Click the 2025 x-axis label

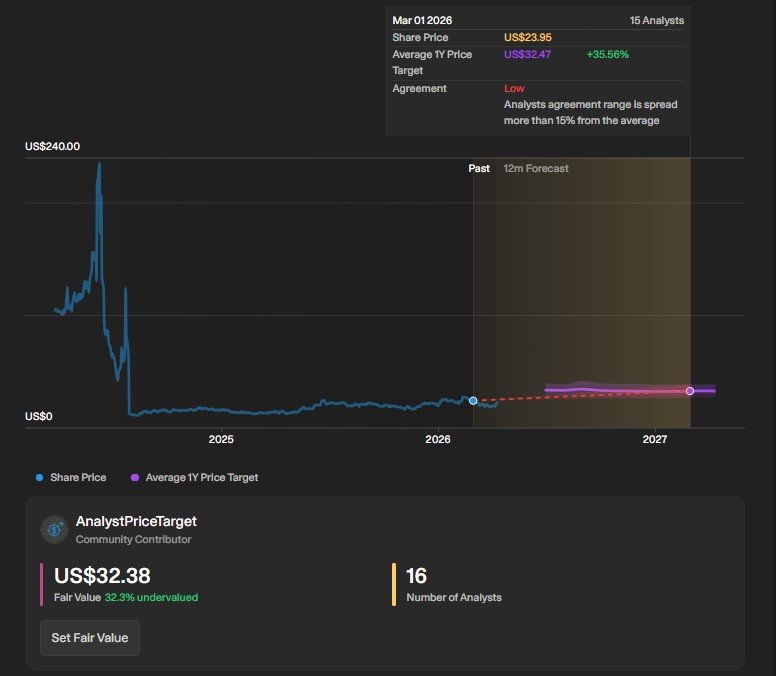[x=221, y=440]
